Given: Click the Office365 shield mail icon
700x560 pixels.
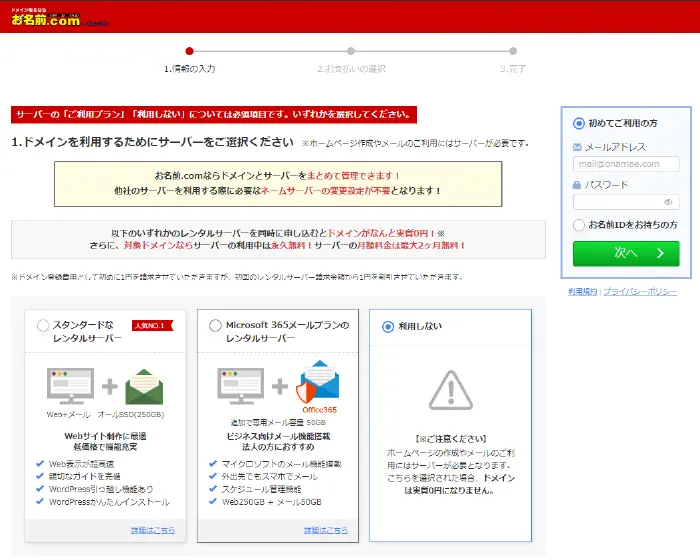Looking at the screenshot, I should 317,382.
